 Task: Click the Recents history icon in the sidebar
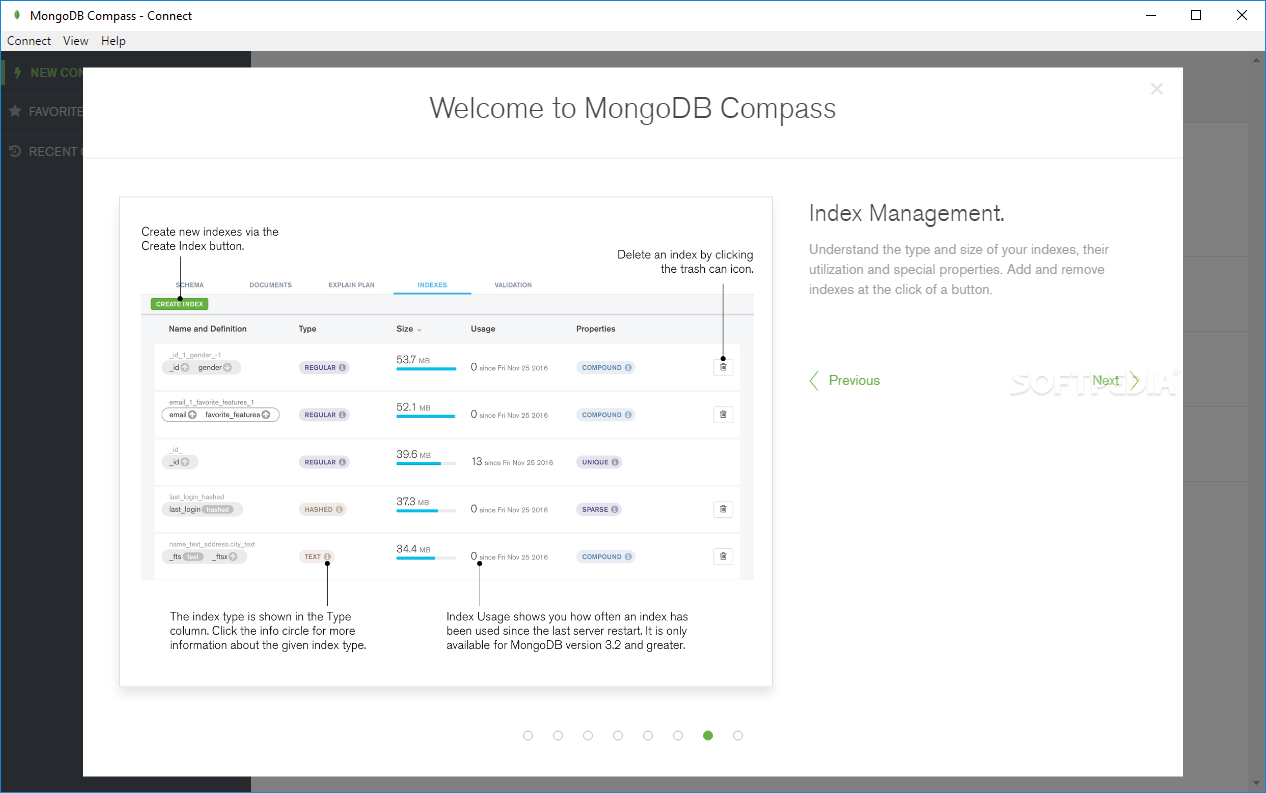pos(15,151)
